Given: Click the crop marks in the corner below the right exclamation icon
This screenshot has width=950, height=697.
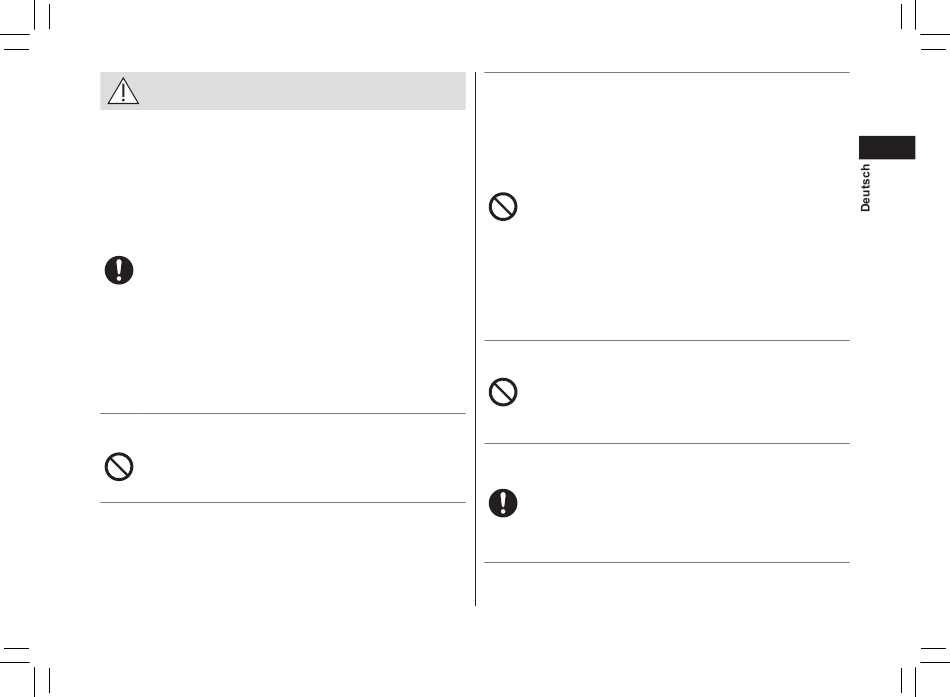Looking at the screenshot, I should click(925, 672).
